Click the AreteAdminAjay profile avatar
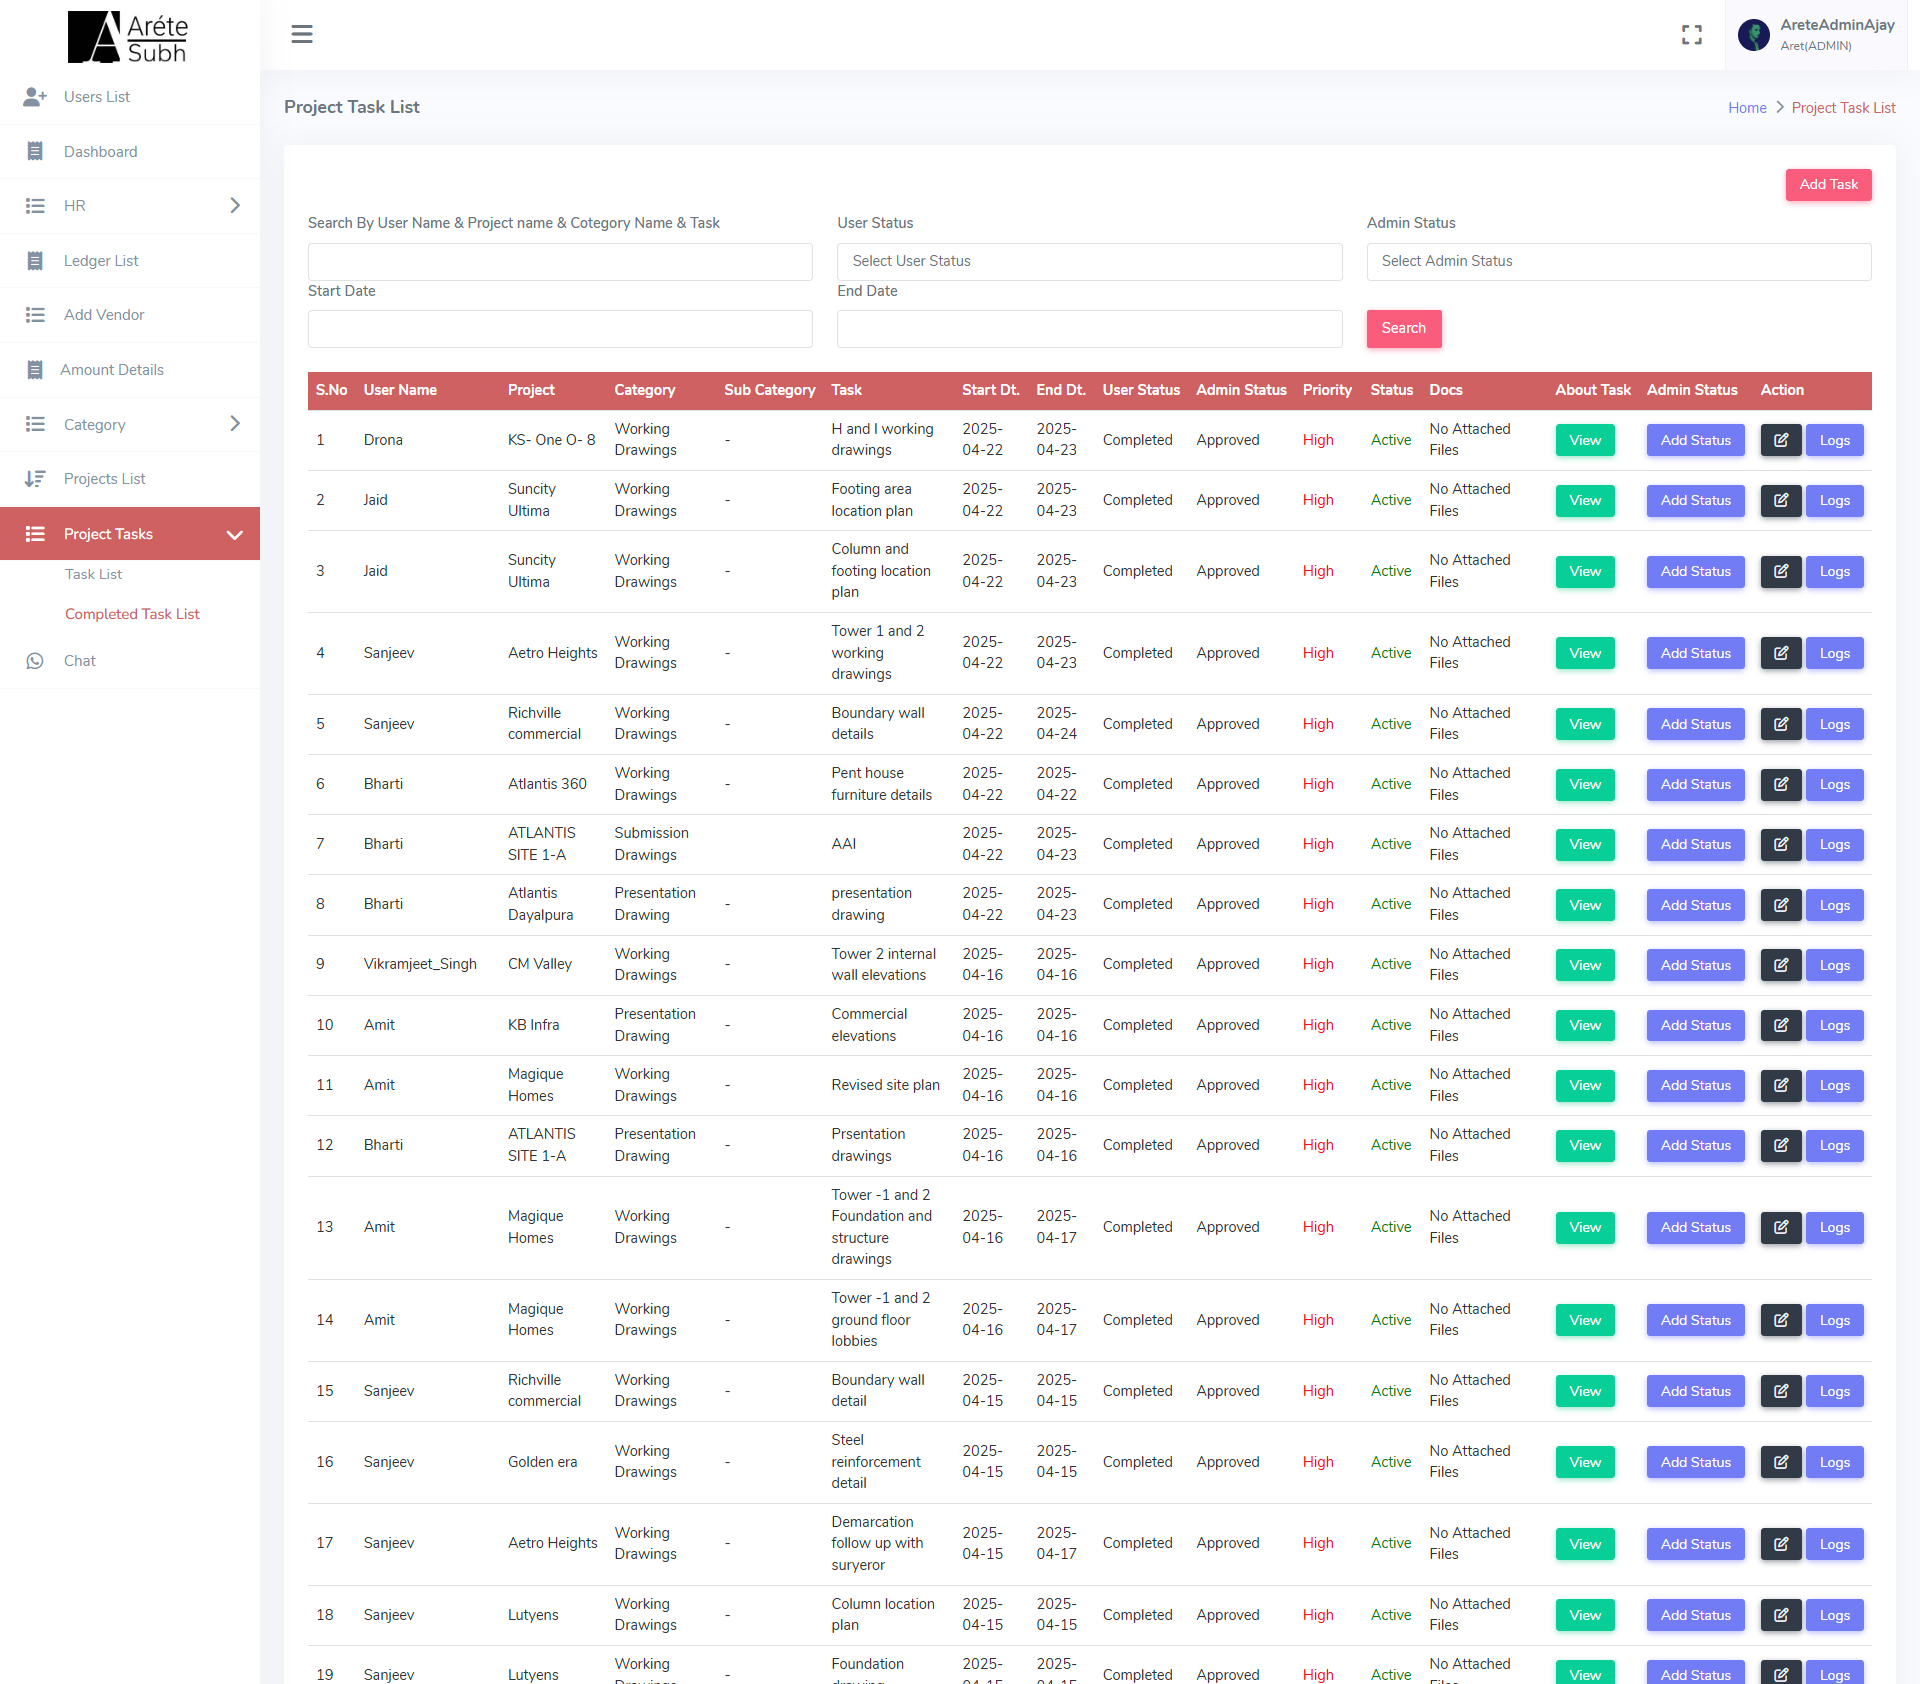Image resolution: width=1920 pixels, height=1684 pixels. [x=1754, y=35]
